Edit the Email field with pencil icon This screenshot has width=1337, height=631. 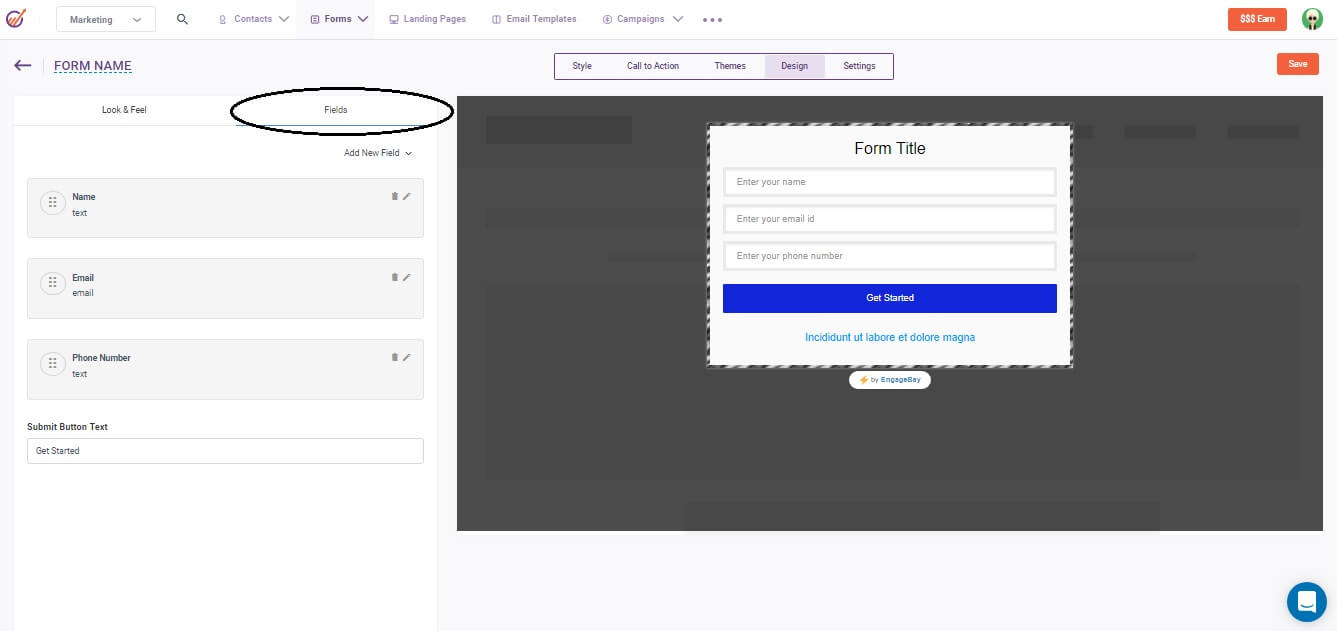click(408, 277)
